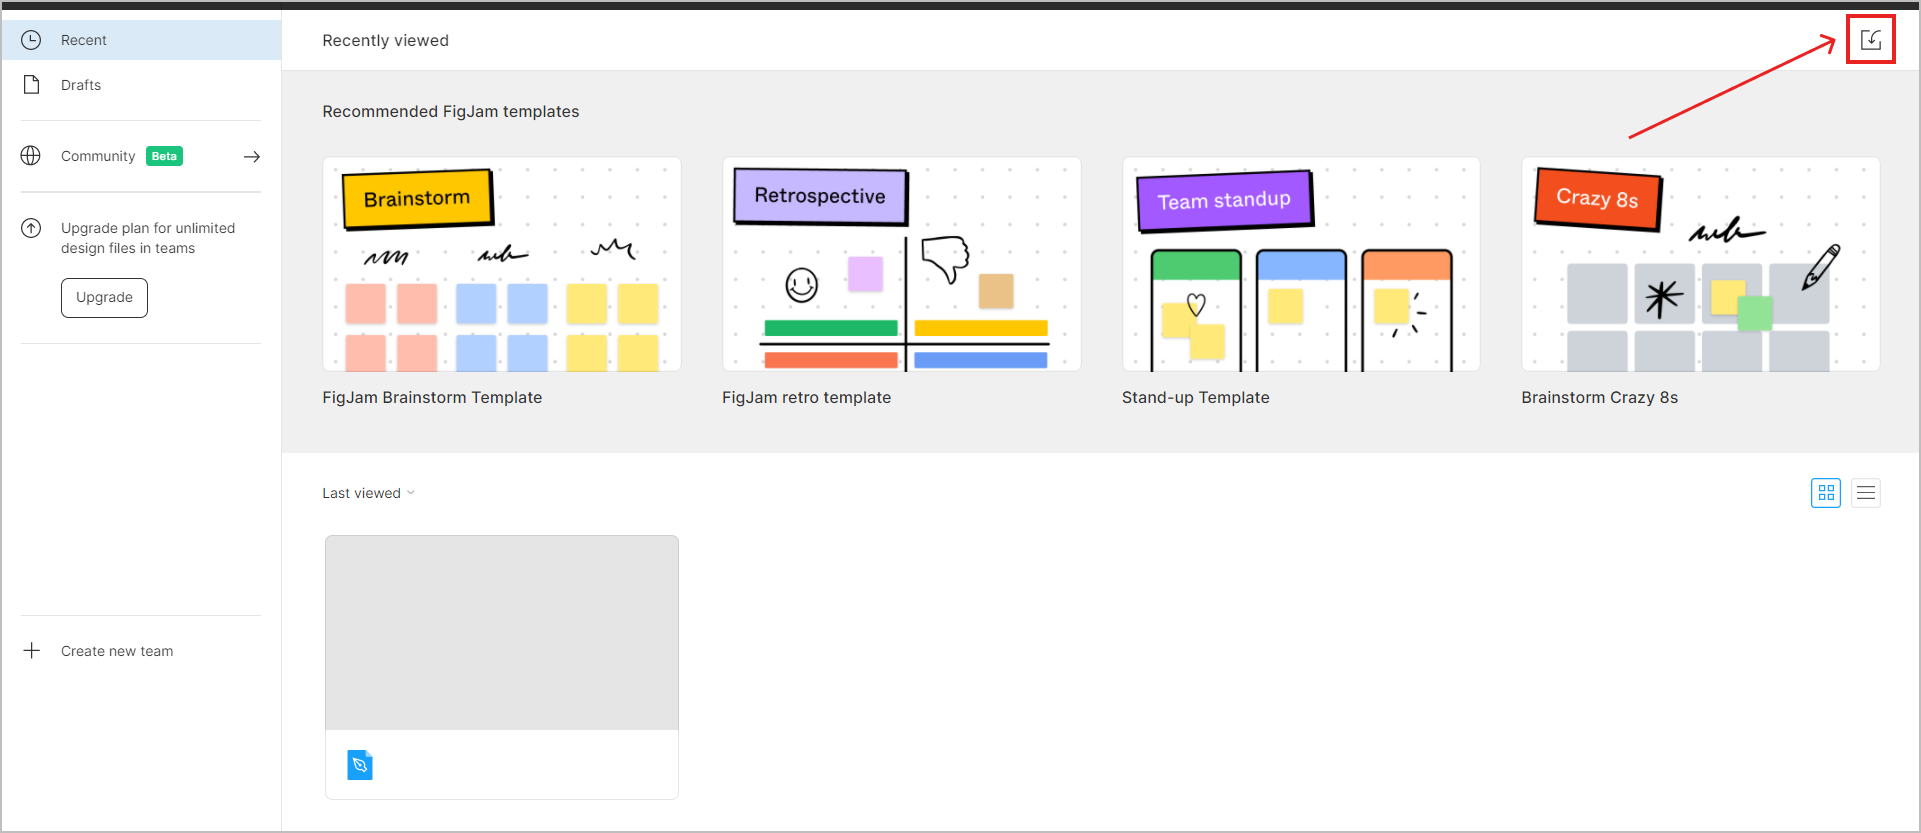The width and height of the screenshot is (1921, 833).
Task: Open the recently viewed file thumbnail
Action: [502, 633]
